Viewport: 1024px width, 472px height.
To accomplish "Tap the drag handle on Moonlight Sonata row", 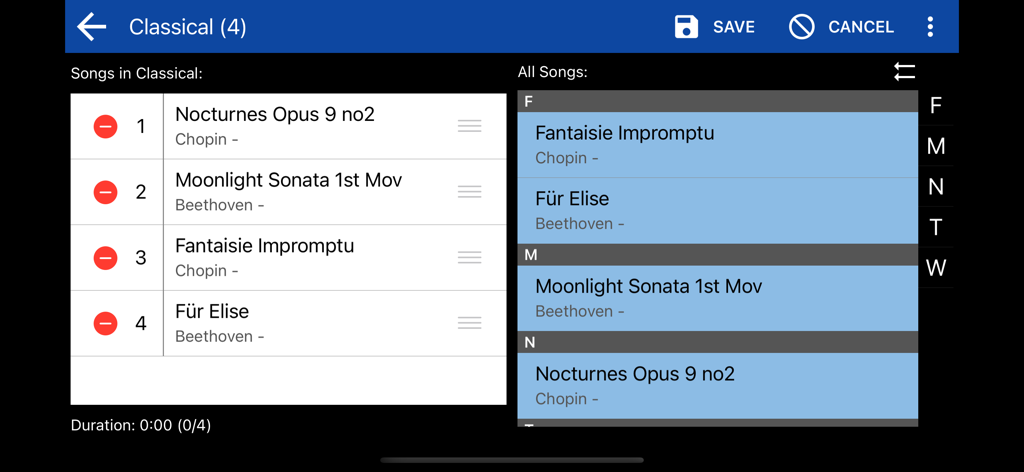I will pos(469,192).
